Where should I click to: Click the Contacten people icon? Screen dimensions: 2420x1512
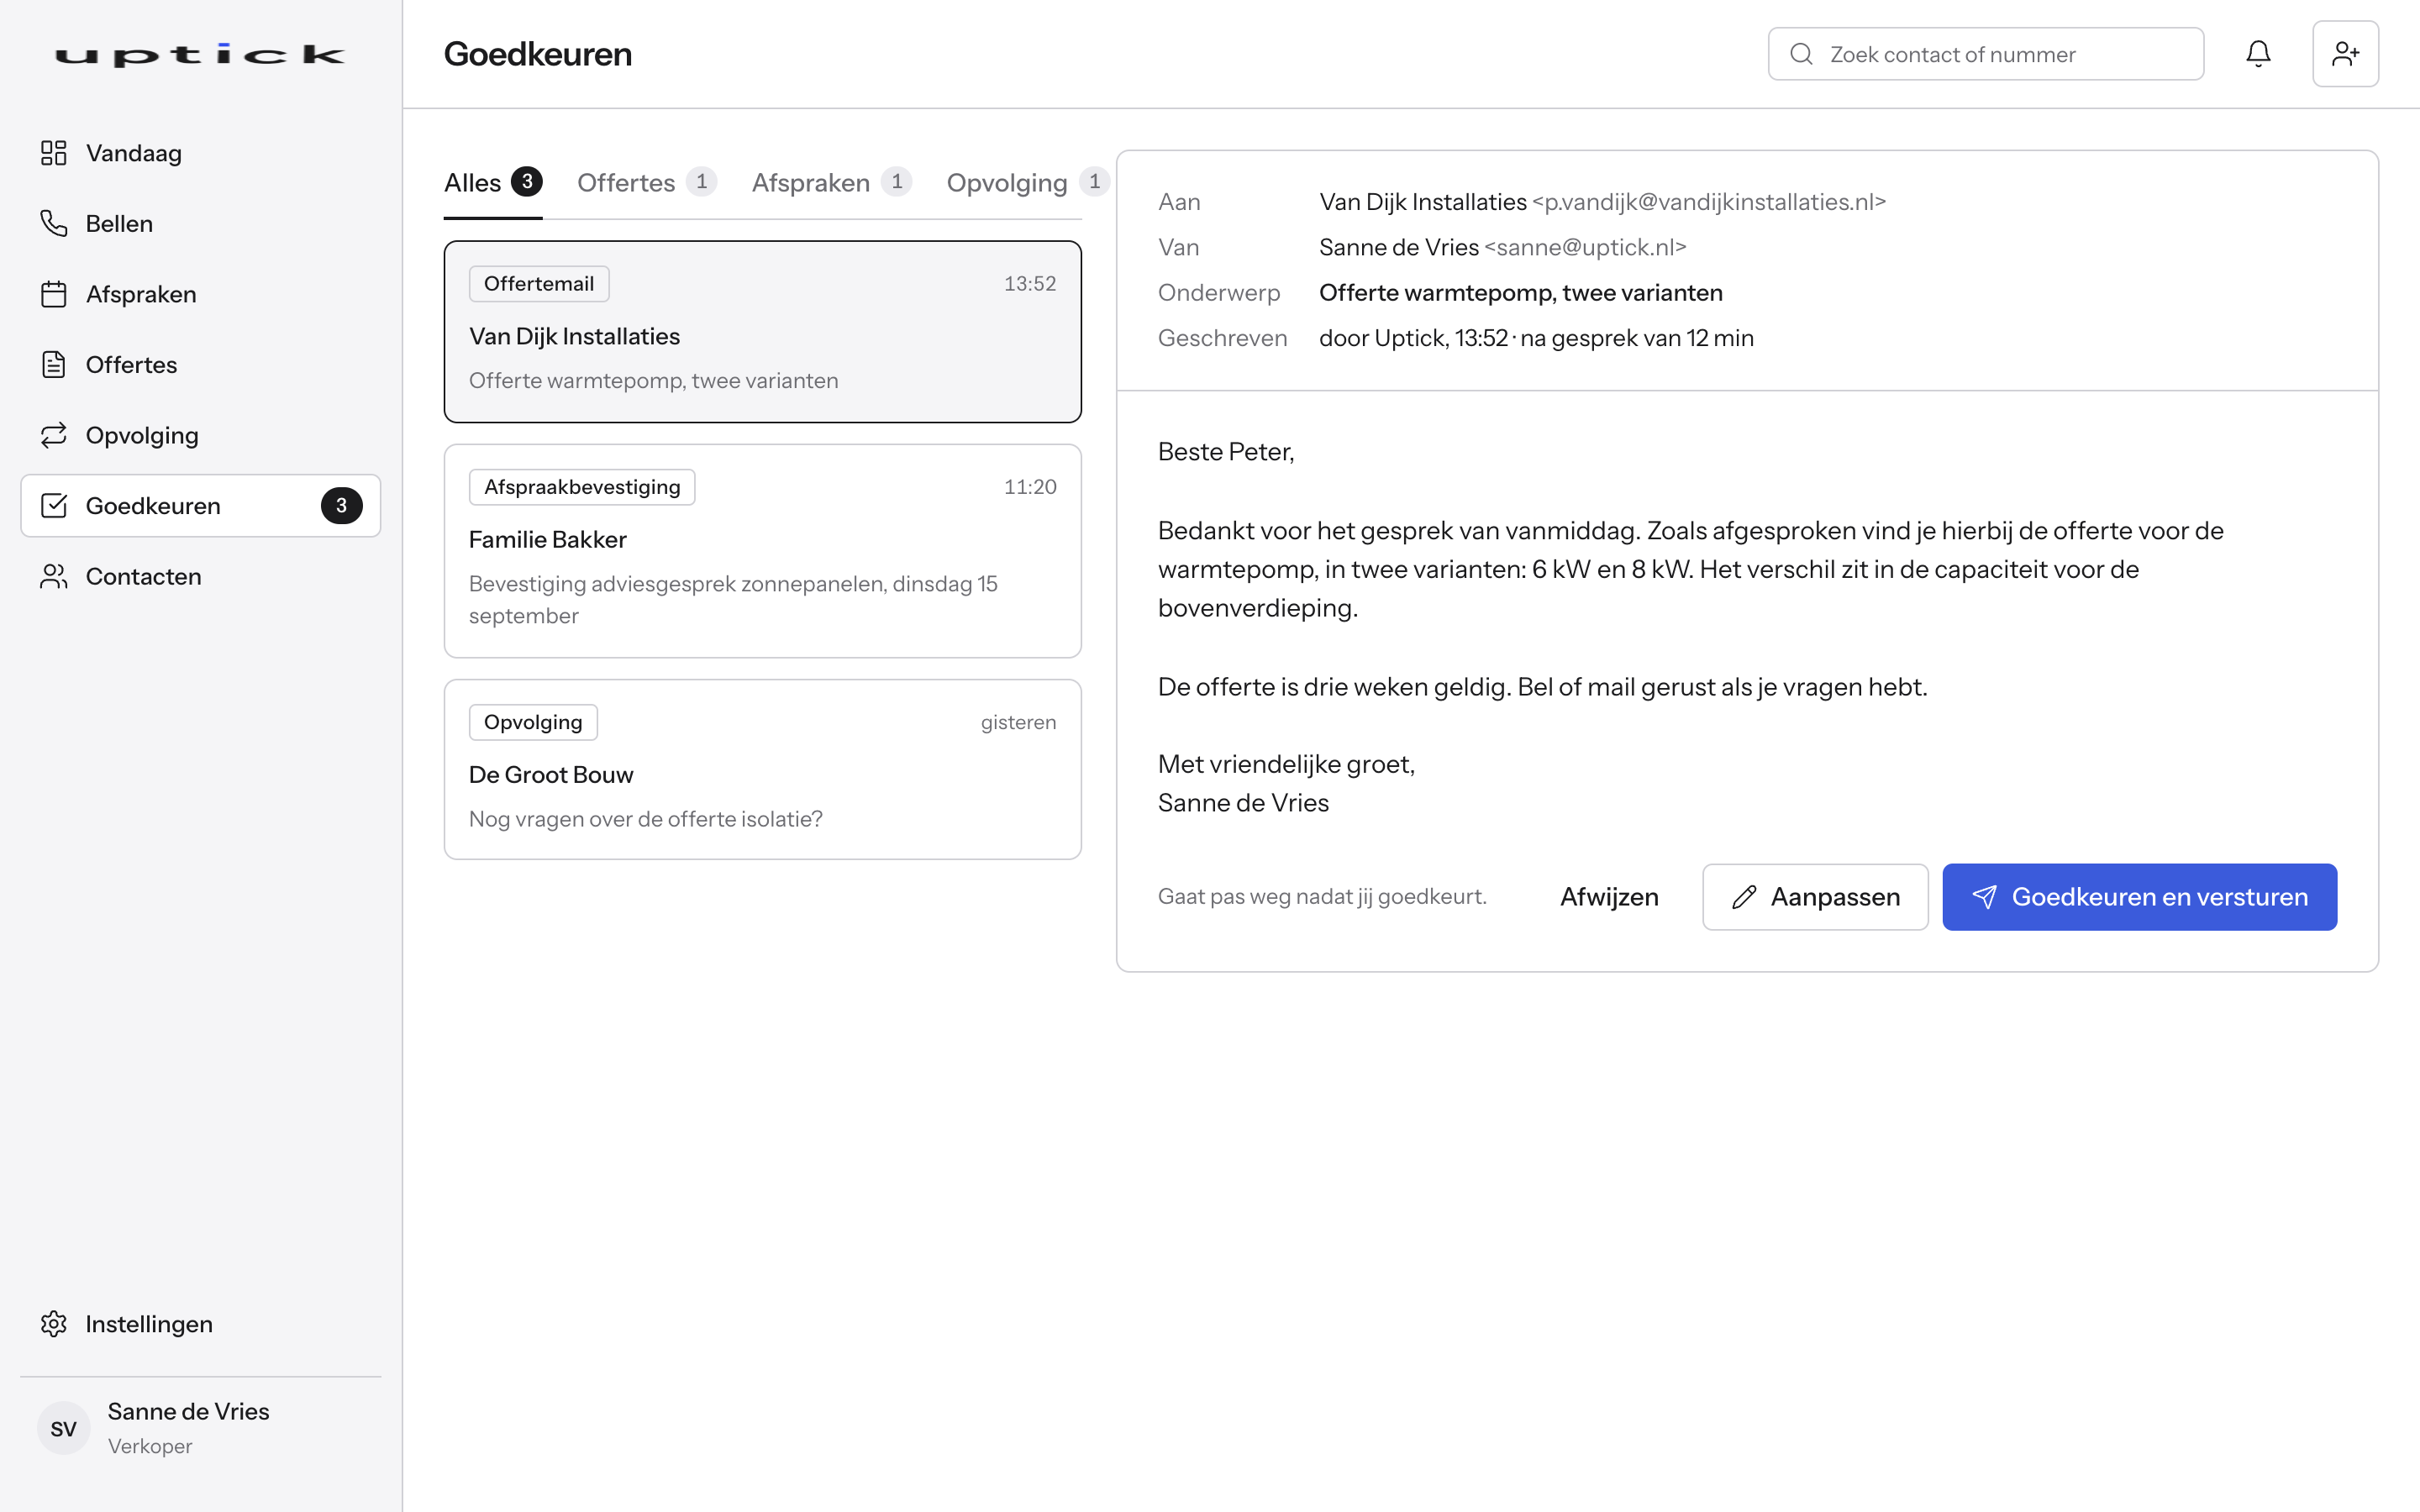click(x=54, y=577)
